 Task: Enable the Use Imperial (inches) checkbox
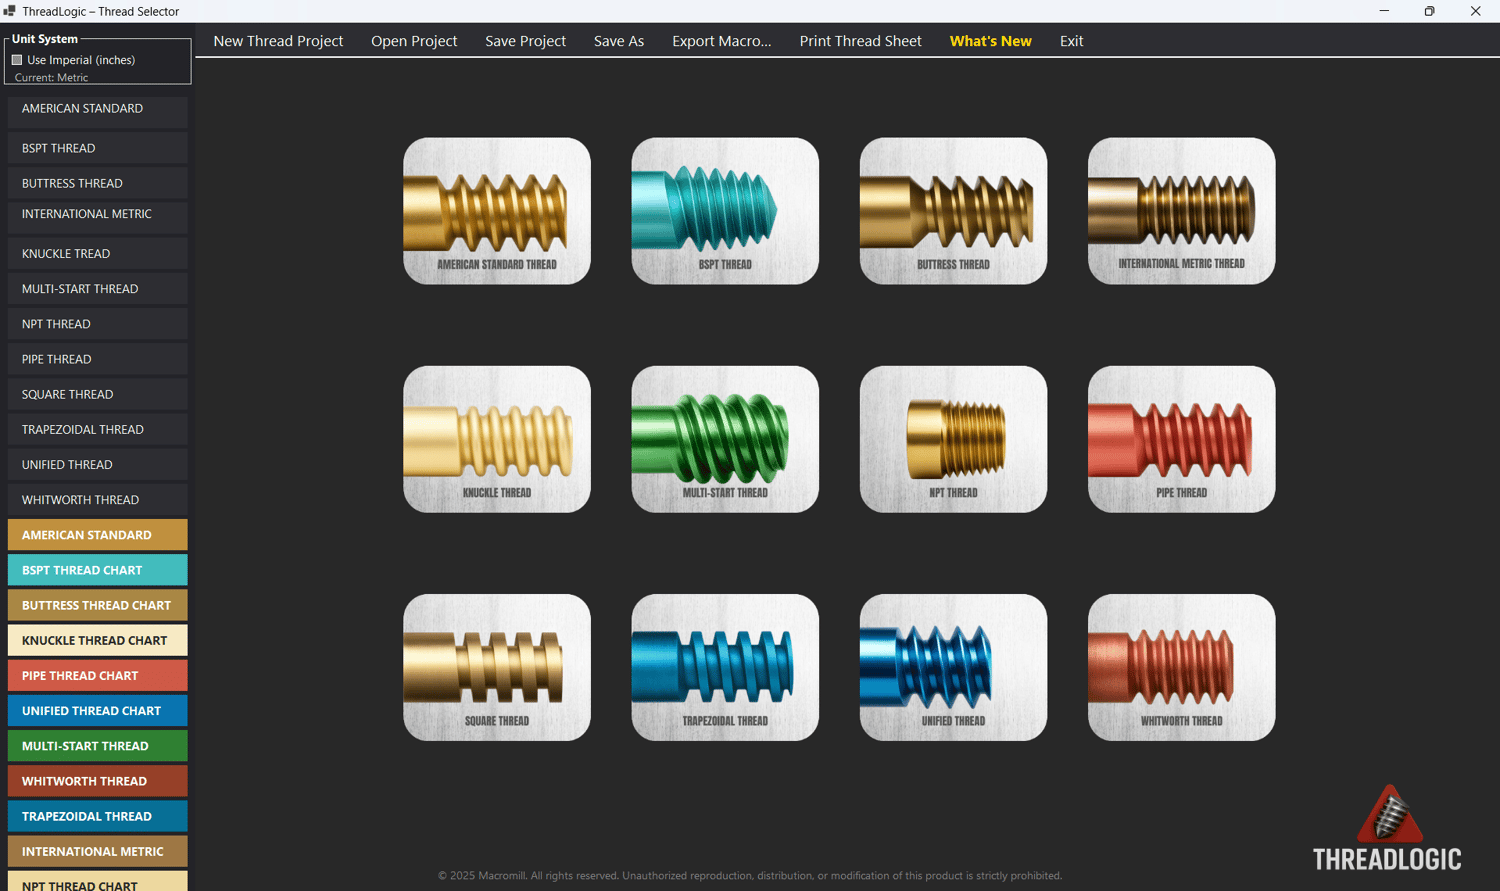[x=17, y=60]
